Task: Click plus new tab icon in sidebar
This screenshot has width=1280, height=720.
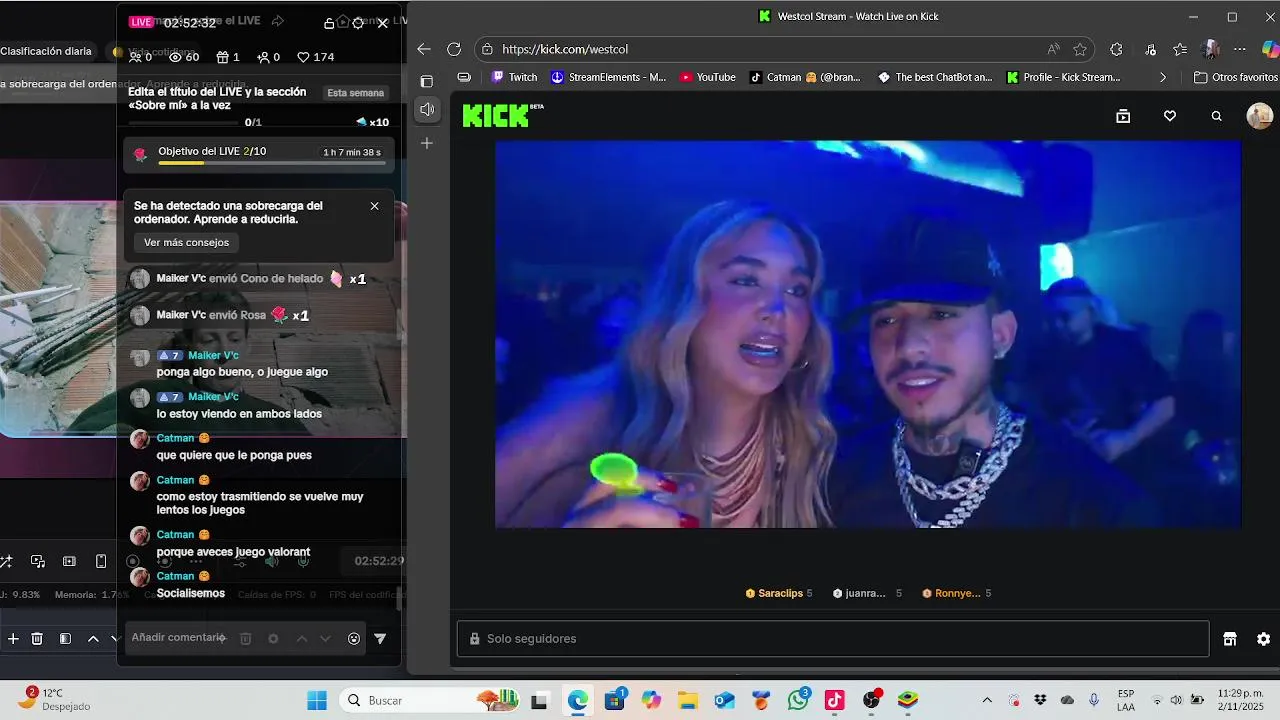Action: 427,144
